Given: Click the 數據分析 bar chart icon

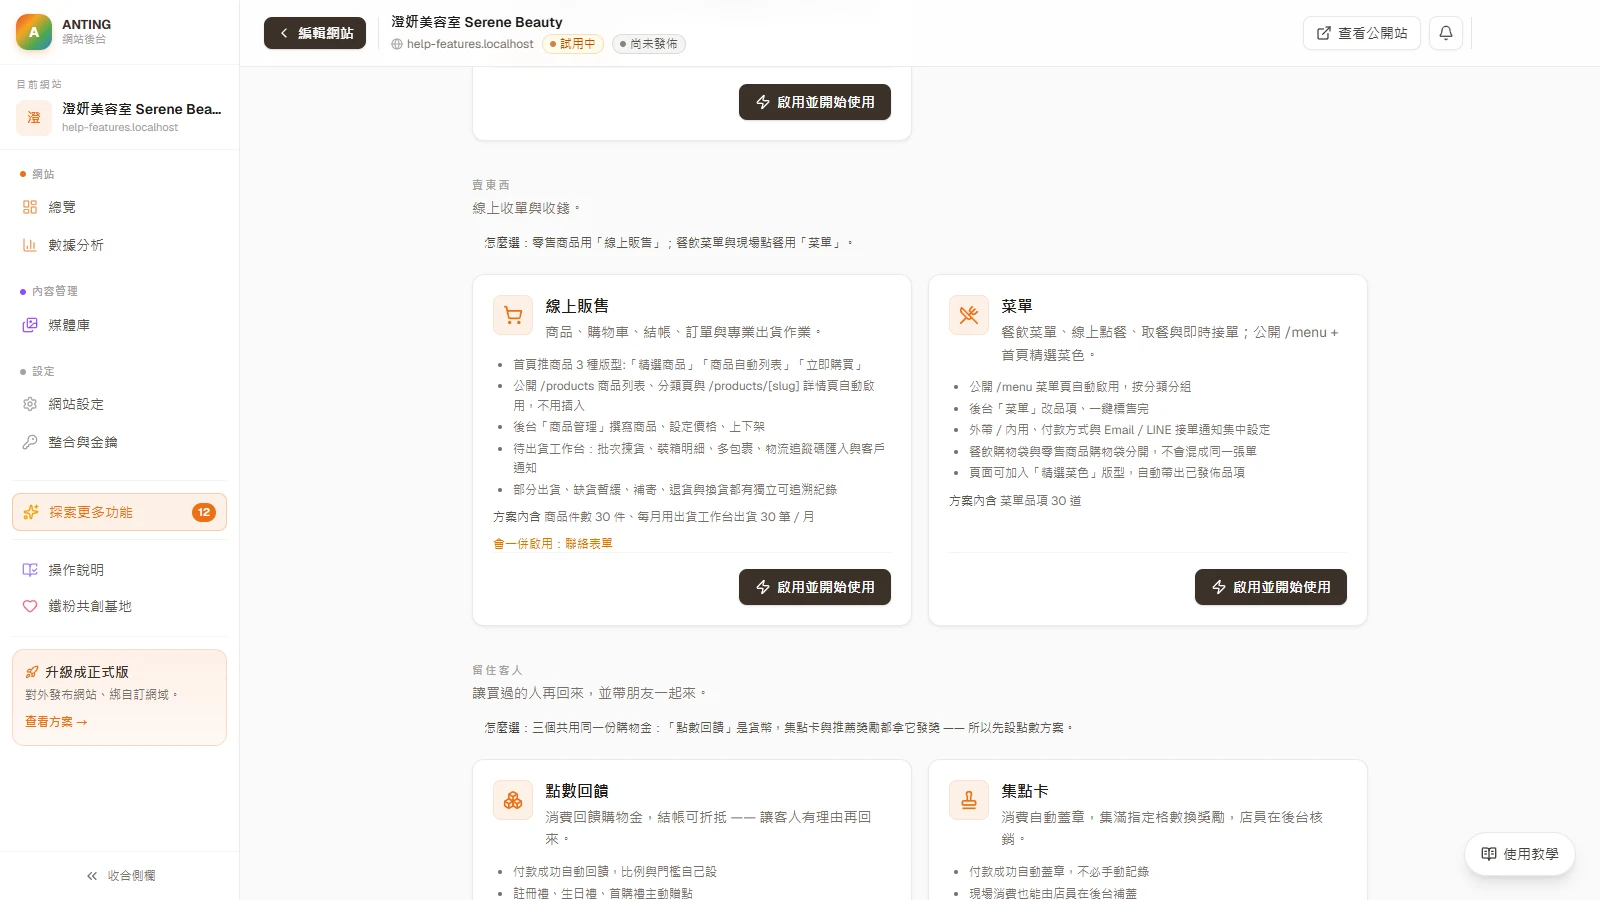Looking at the screenshot, I should [30, 245].
